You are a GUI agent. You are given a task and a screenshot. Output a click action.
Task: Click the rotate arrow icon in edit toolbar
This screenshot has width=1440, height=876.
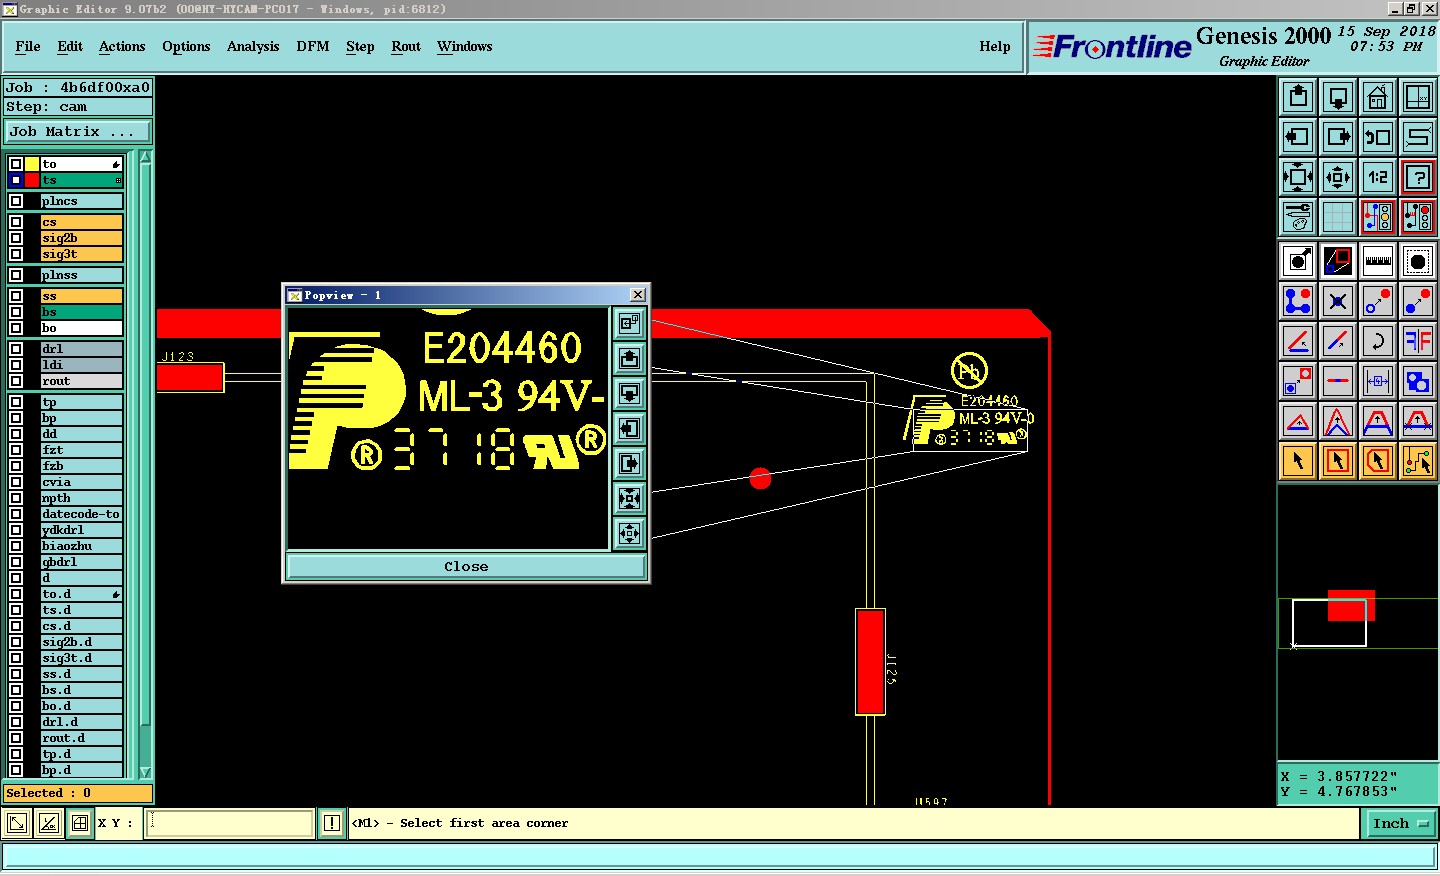pos(1378,341)
